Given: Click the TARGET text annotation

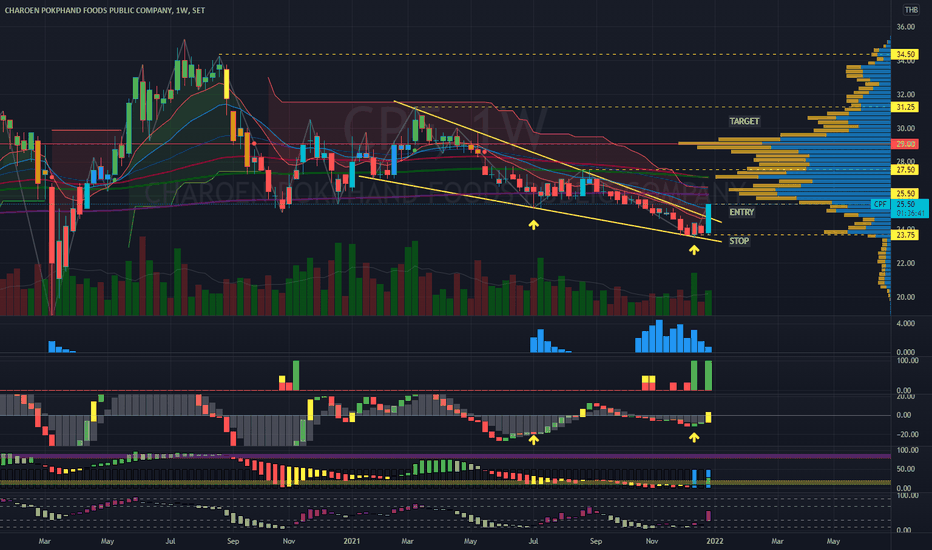Looking at the screenshot, I should [x=744, y=121].
